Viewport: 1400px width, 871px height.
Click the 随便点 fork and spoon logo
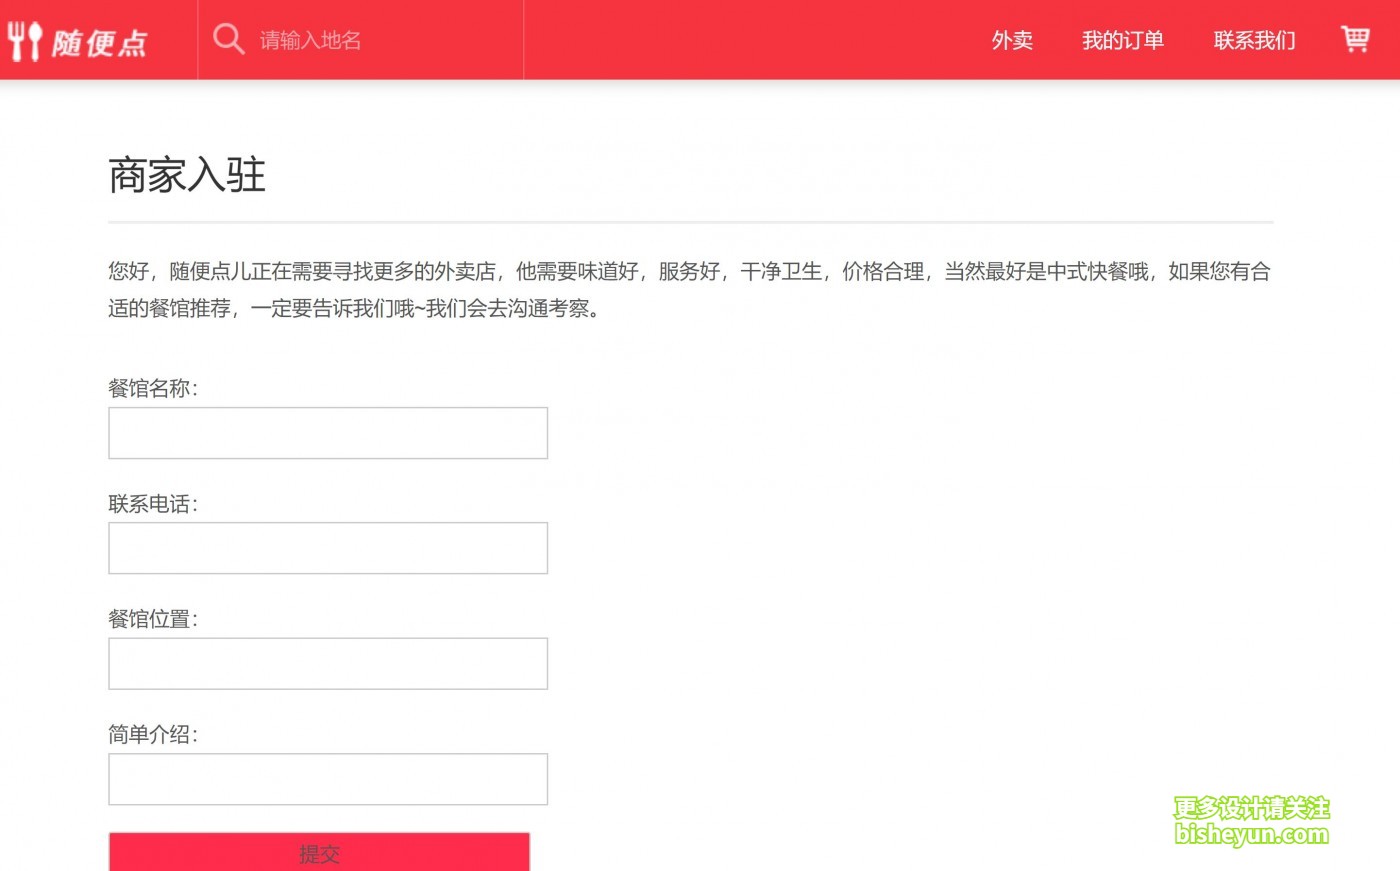77,41
